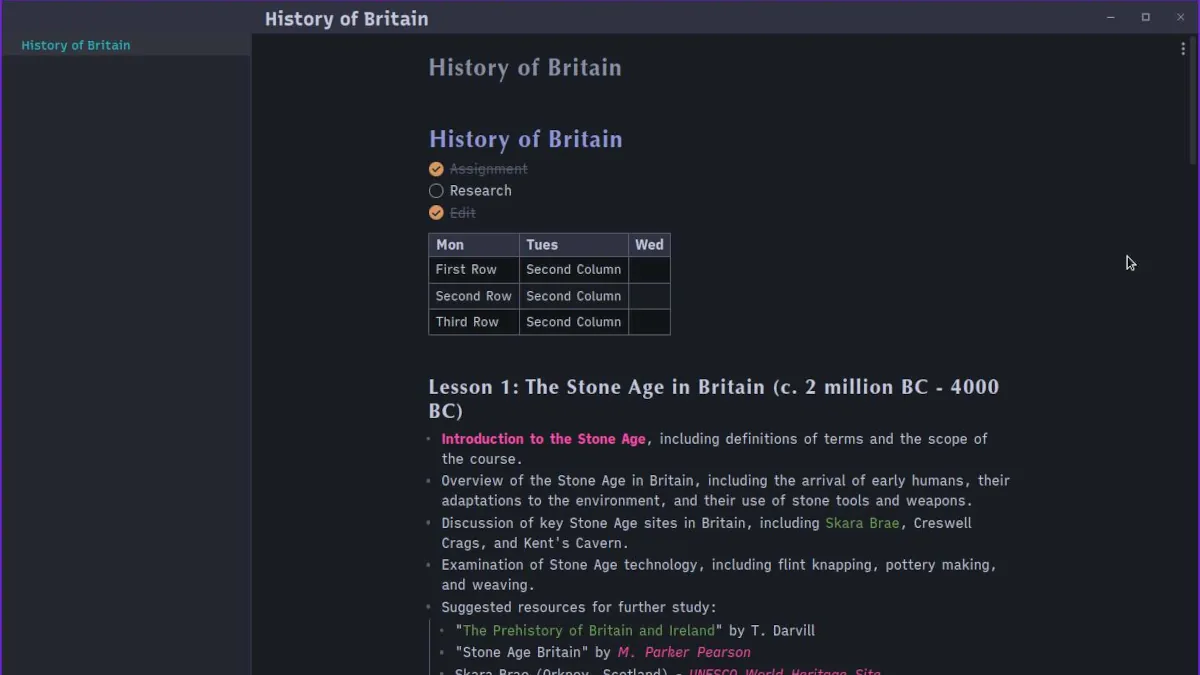Select the Mon table header cell
The image size is (1200, 675).
474,245
